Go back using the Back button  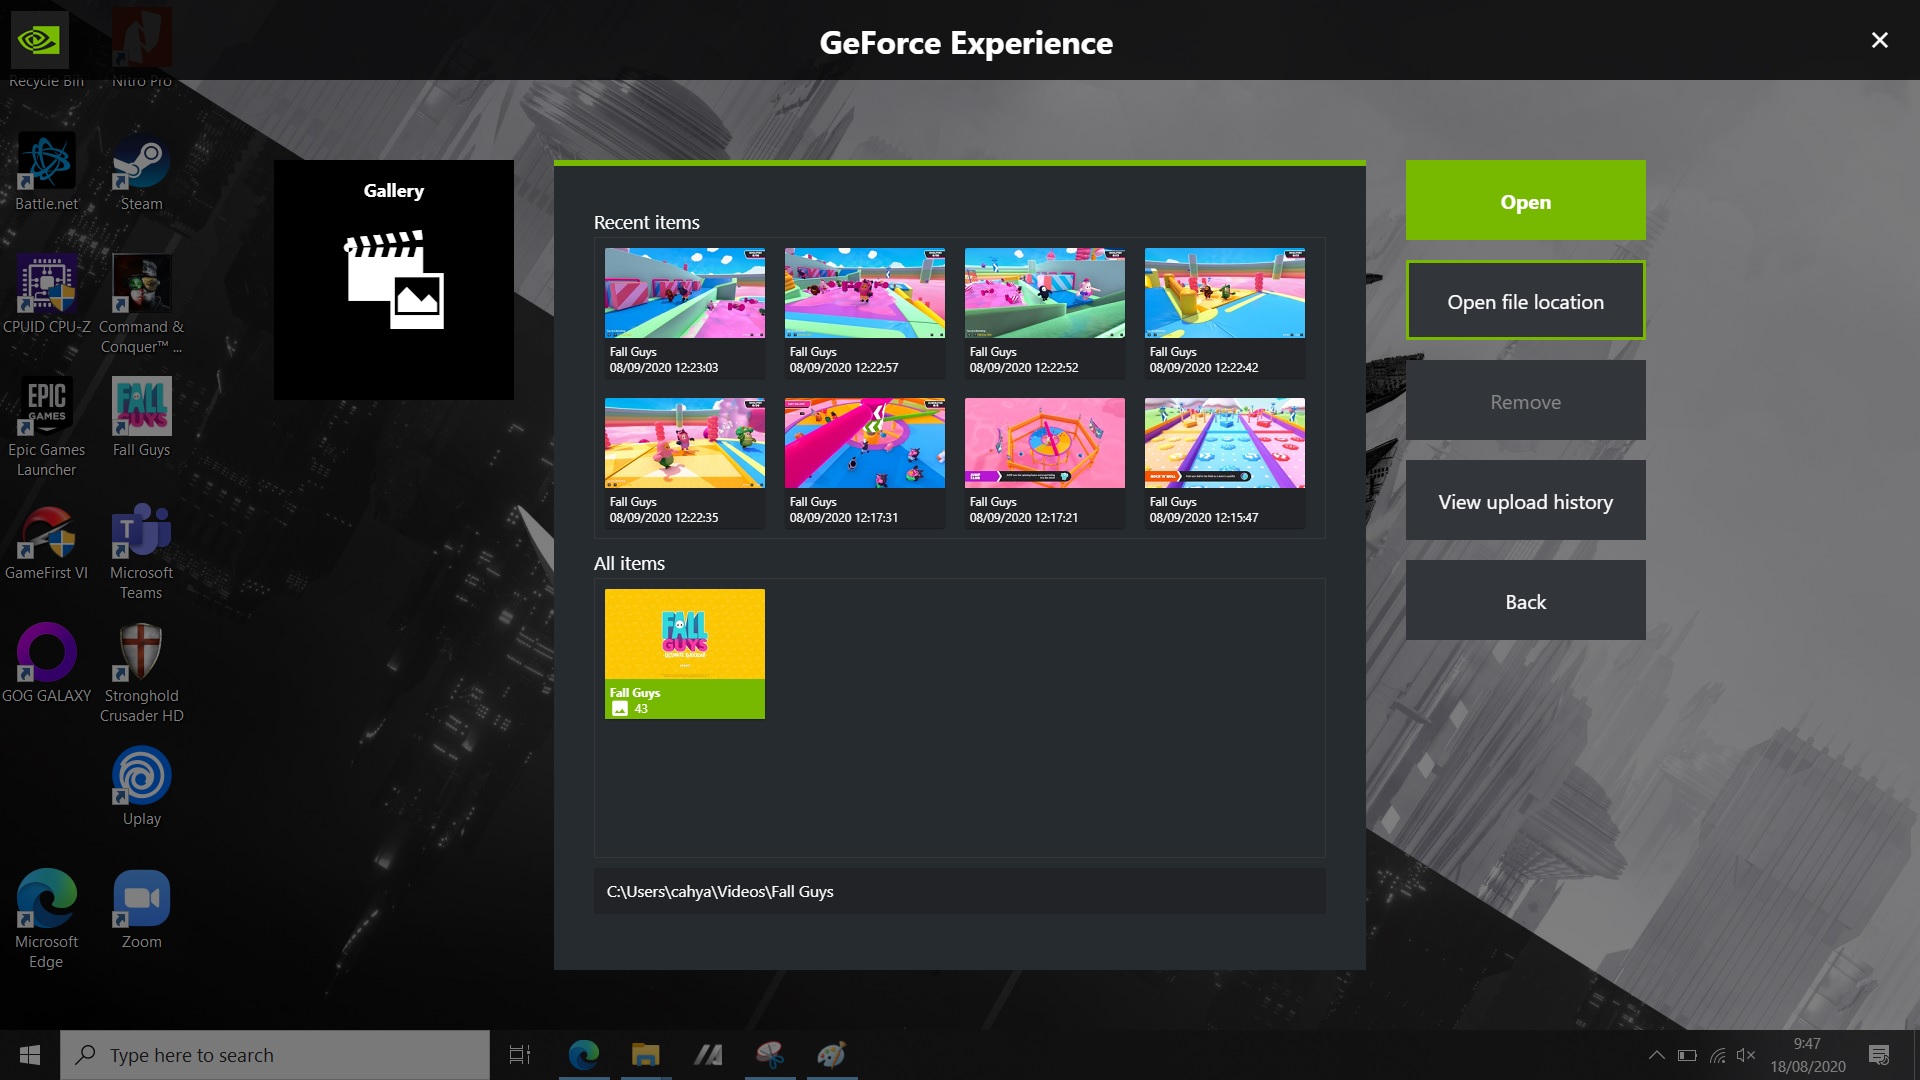pos(1525,601)
